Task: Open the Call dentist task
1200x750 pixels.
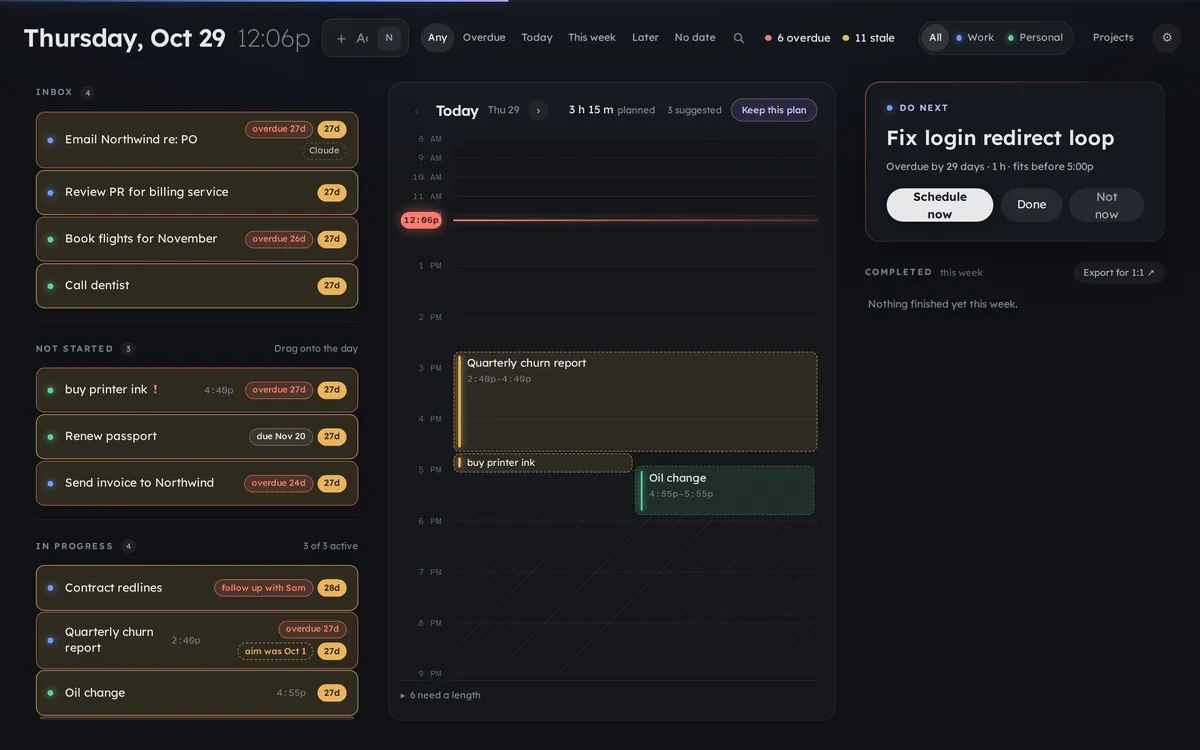Action: click(197, 286)
